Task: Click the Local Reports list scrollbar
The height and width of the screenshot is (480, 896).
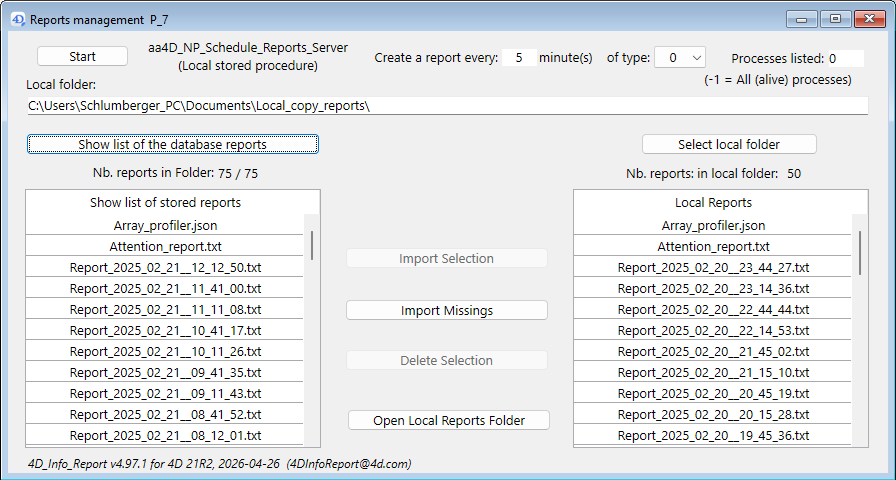Action: point(860,252)
